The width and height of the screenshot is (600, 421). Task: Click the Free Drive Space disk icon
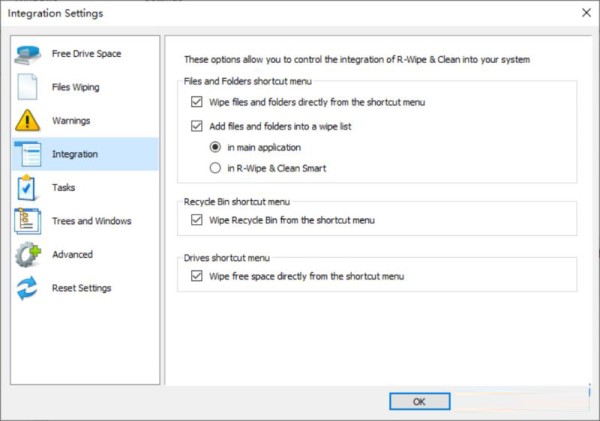click(28, 55)
